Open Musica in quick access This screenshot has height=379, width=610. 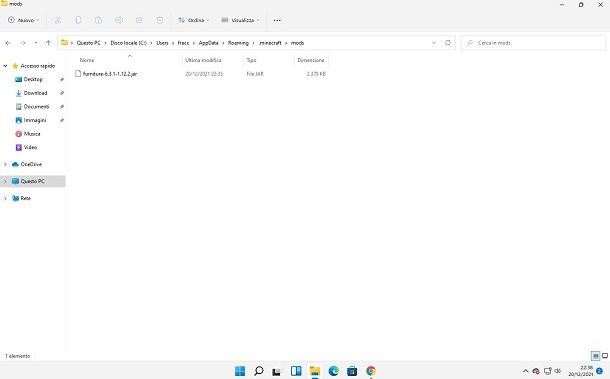tap(32, 134)
